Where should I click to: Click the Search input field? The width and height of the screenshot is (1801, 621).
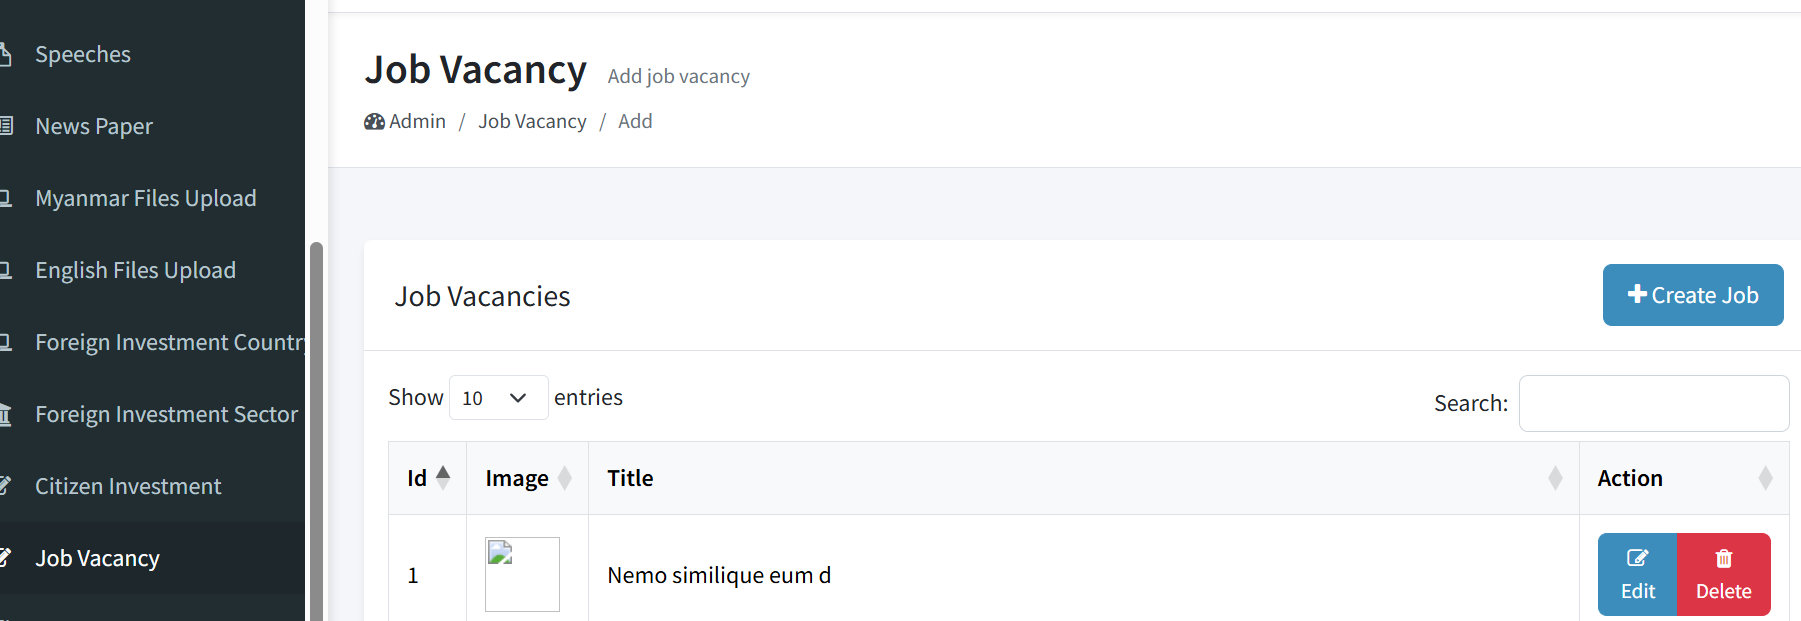pyautogui.click(x=1653, y=403)
